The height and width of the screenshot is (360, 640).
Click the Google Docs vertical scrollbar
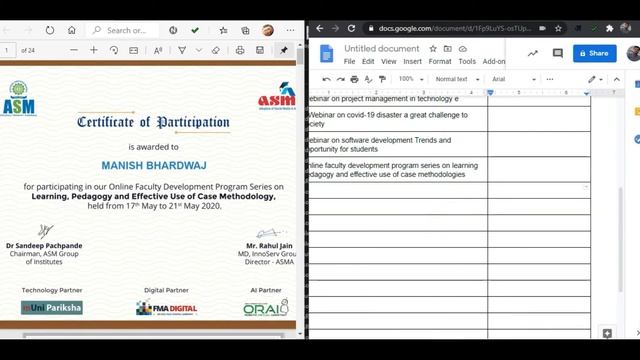[x=620, y=239]
